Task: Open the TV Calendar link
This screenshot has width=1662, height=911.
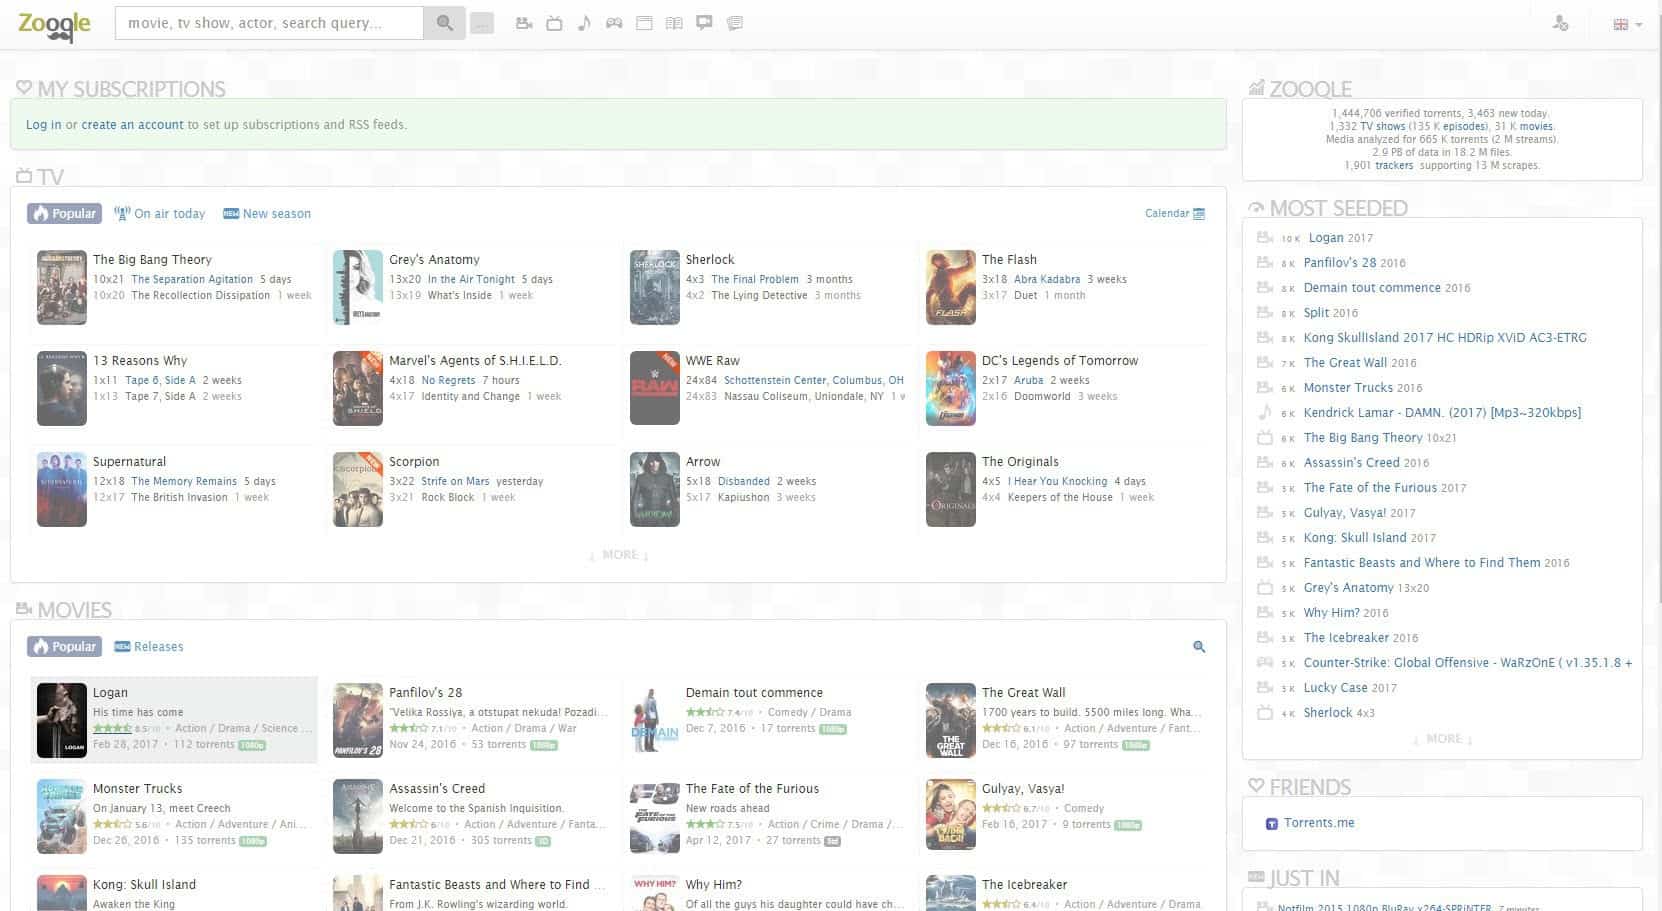Action: (x=1174, y=214)
